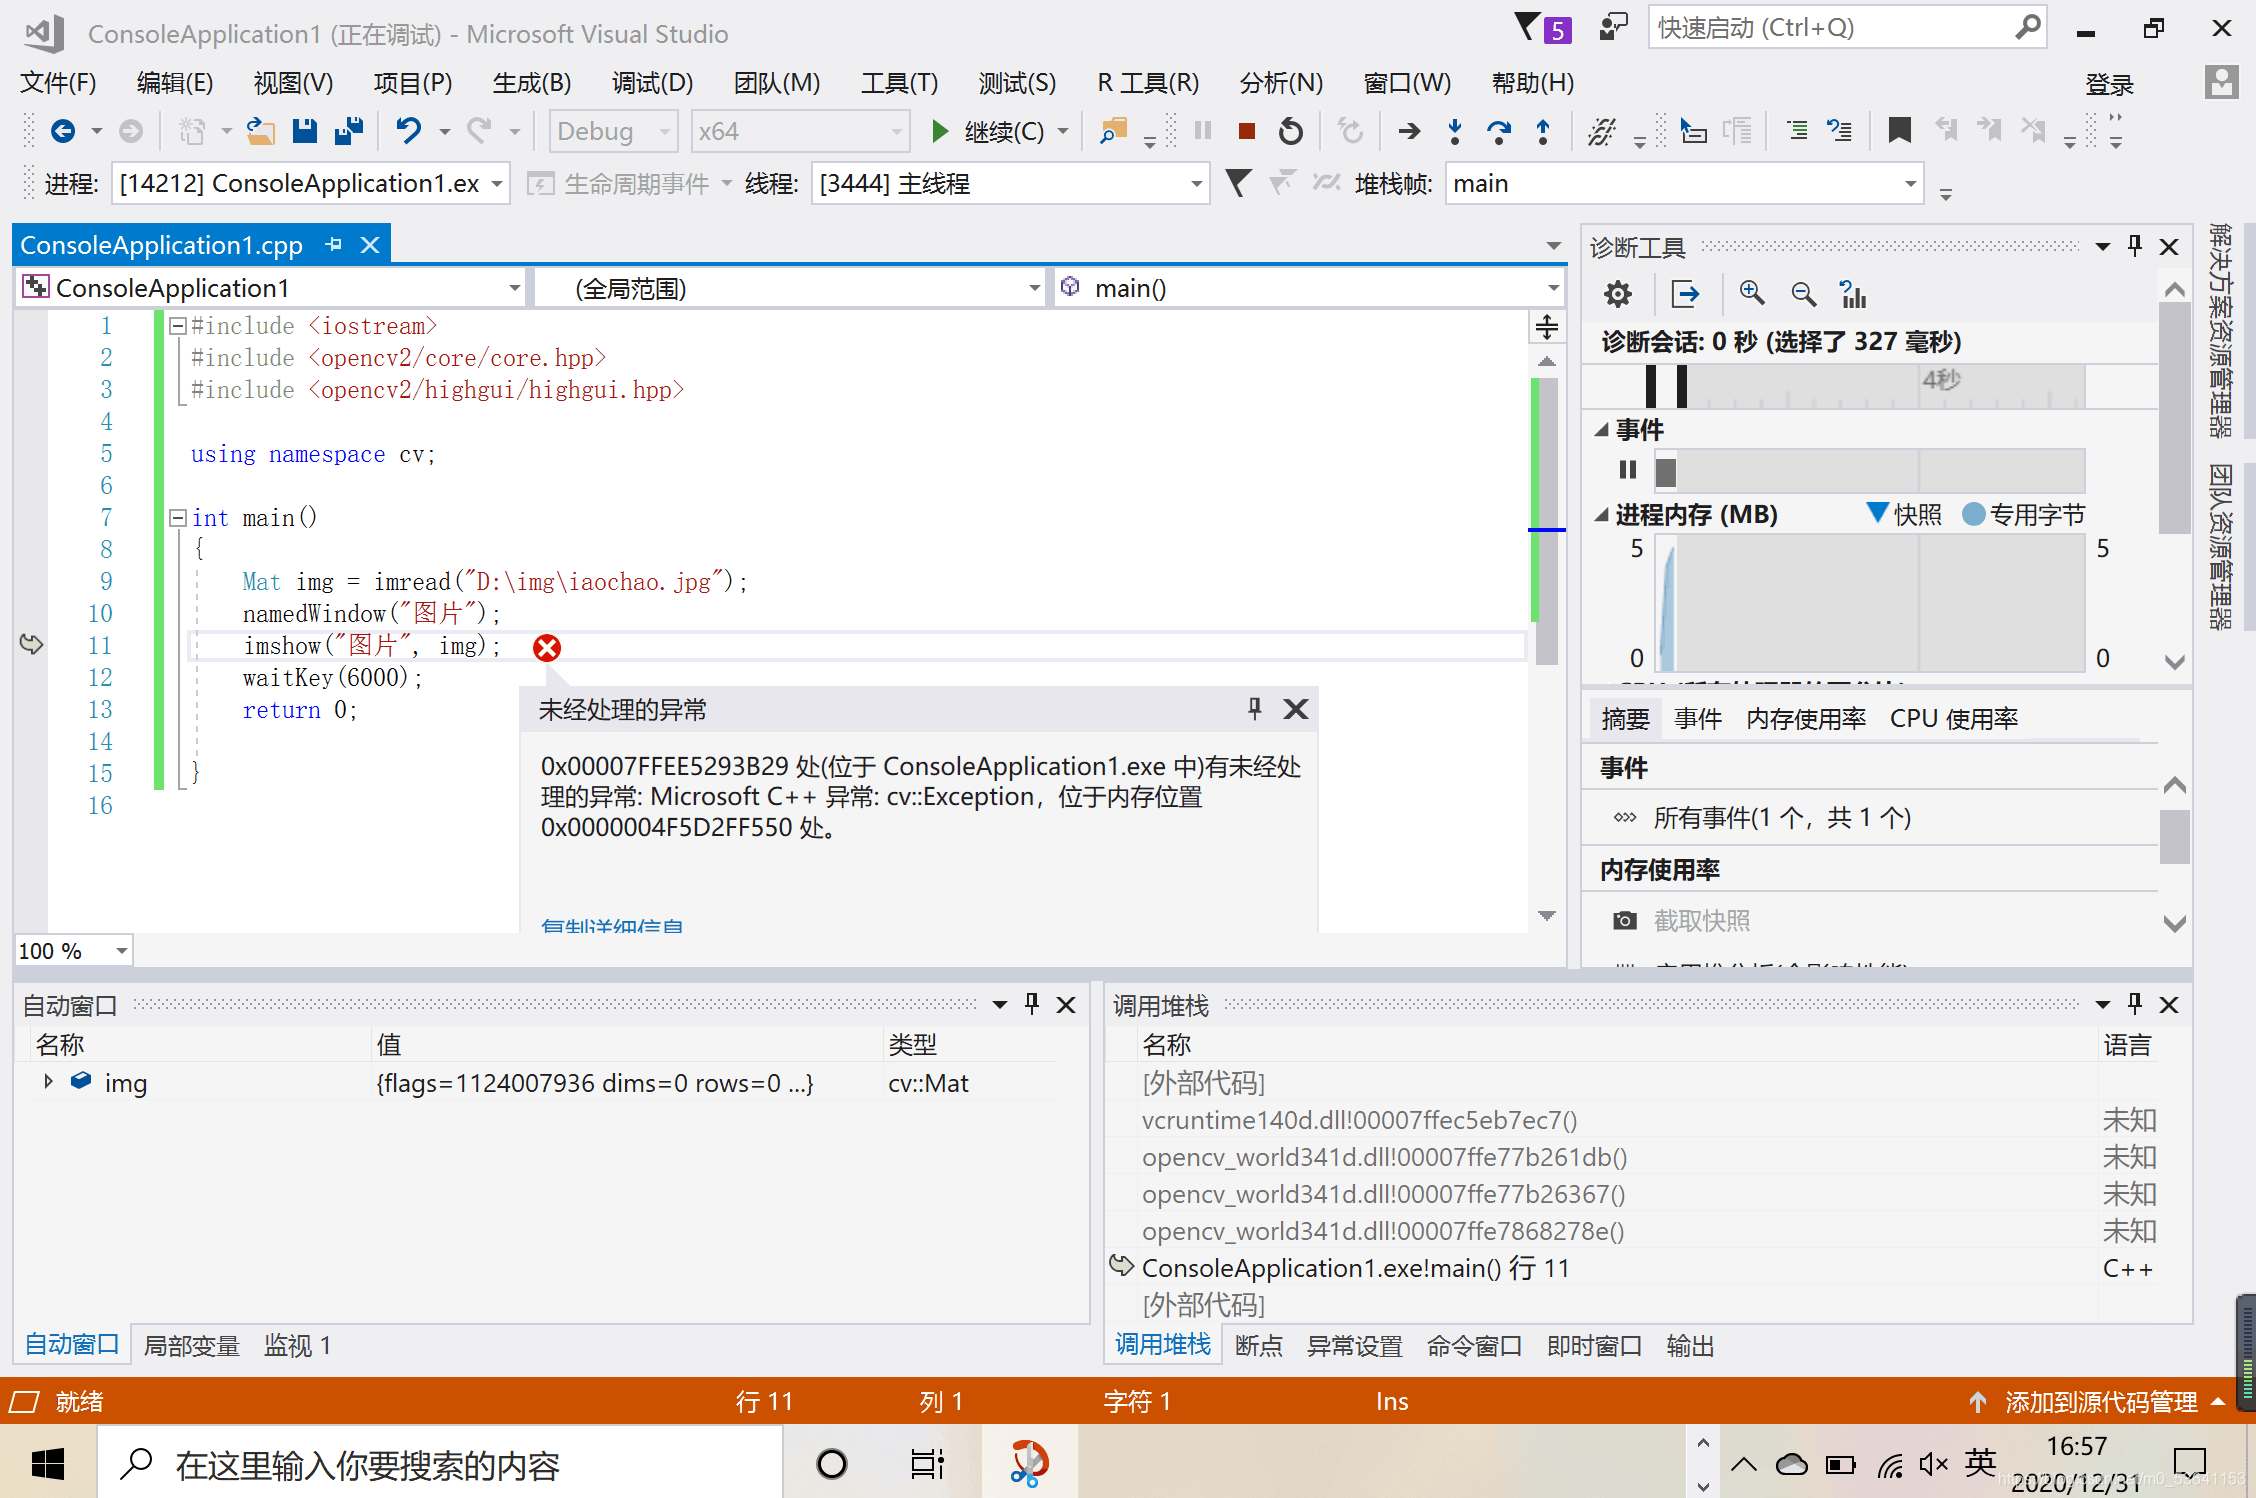Switch to the Locals tab 局部变量

(x=191, y=1346)
